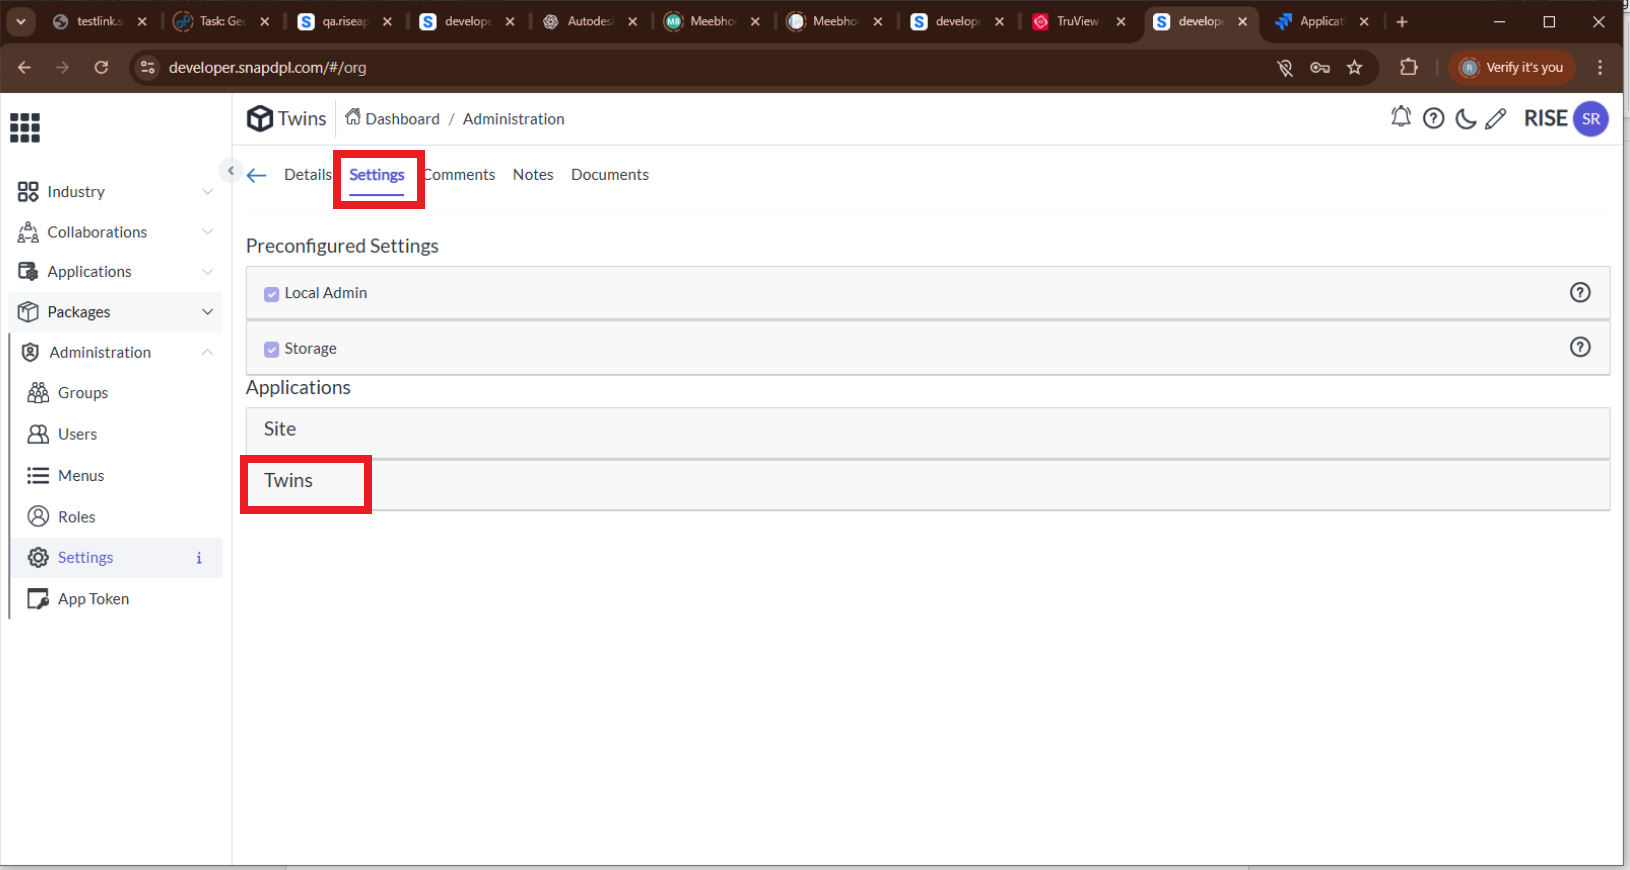Viewport: 1630px width, 870px height.
Task: Click the Twins cube logo
Action: click(260, 118)
